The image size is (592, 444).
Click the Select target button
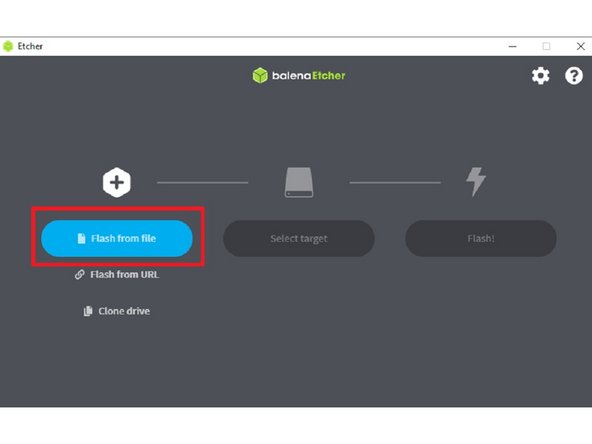(299, 239)
